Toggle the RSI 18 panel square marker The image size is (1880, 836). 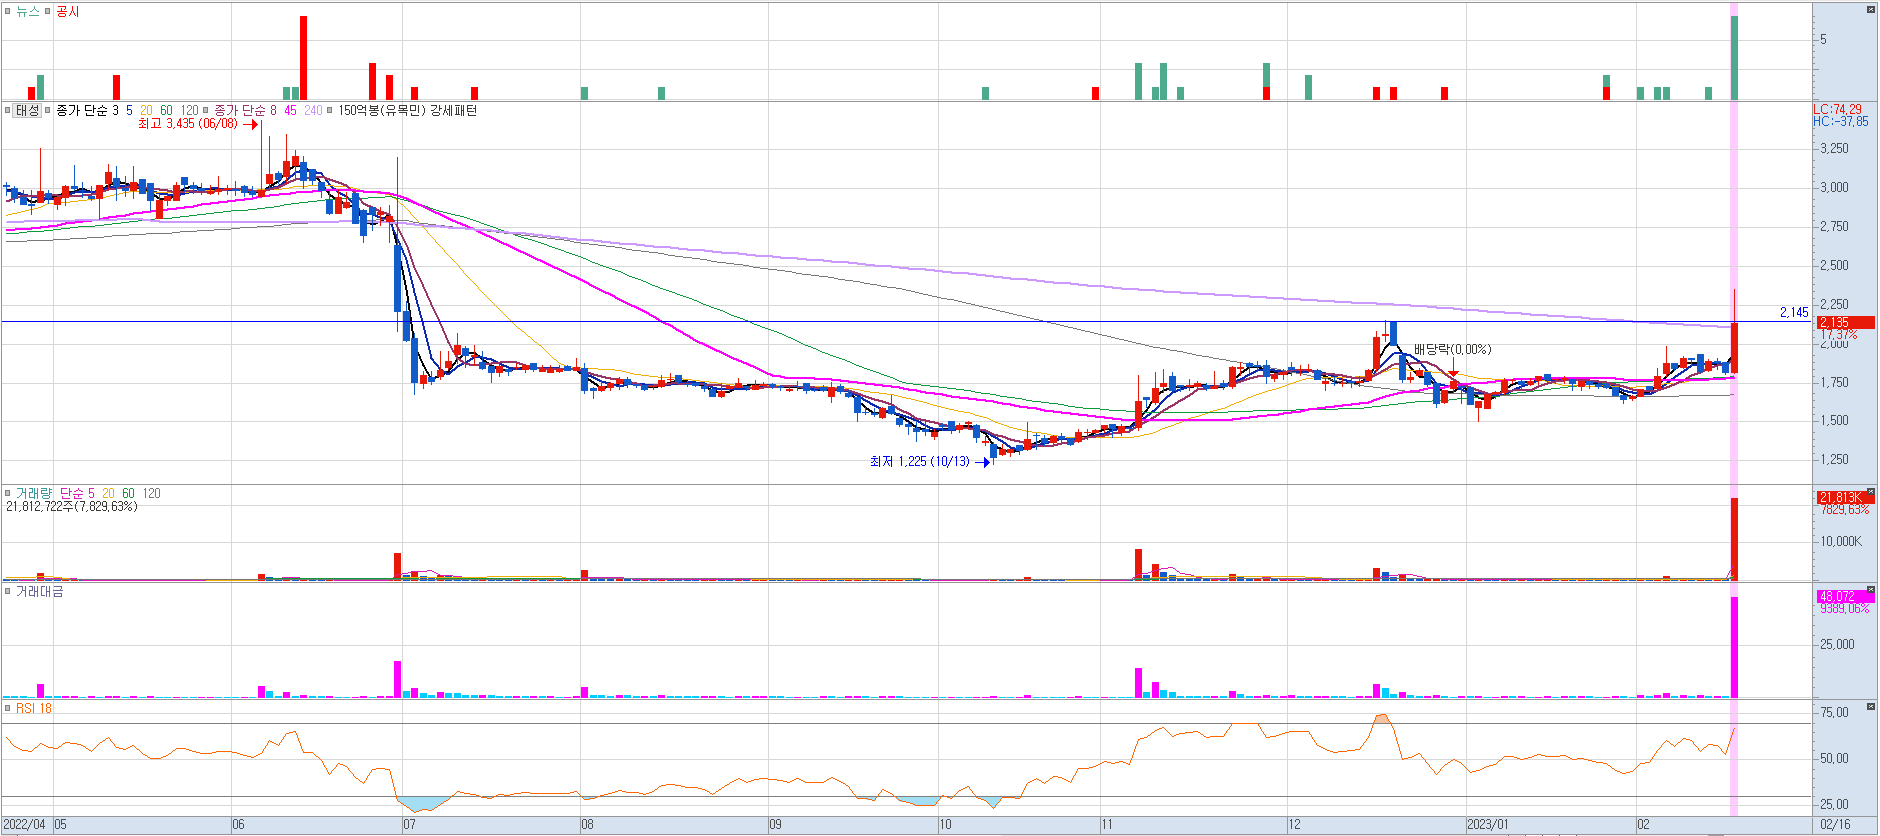pos(7,708)
